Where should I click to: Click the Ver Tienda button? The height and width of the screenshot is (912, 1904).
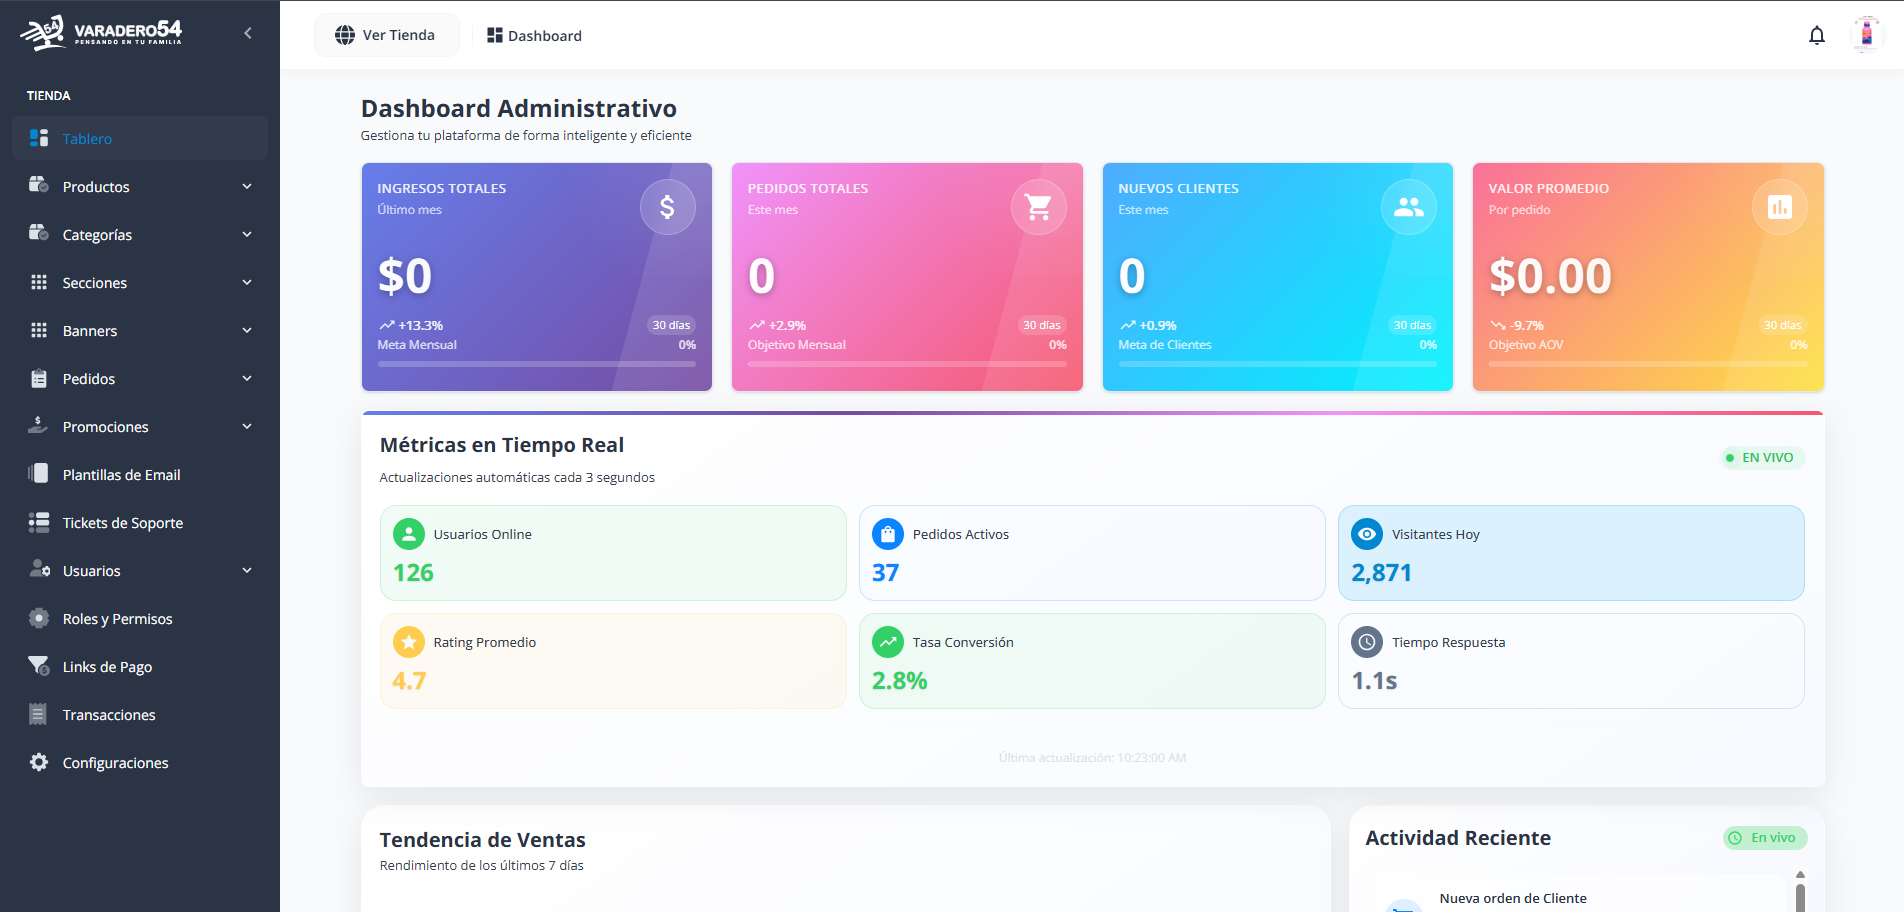pos(387,34)
